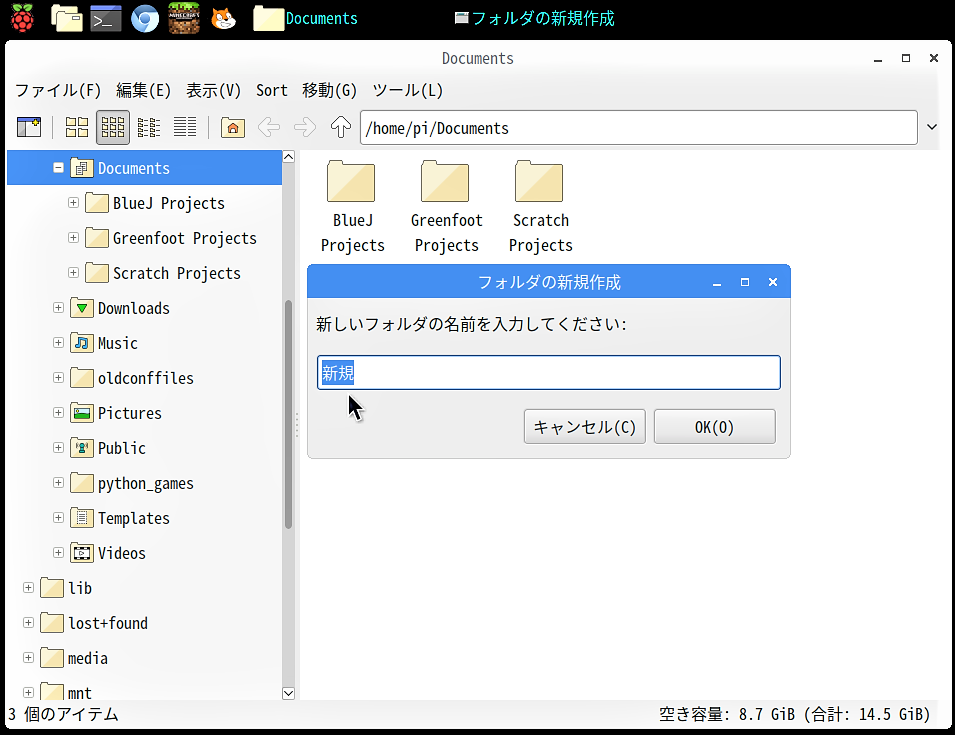The height and width of the screenshot is (735, 955).
Task: Click the 空き容量 free space status text
Action: [794, 714]
